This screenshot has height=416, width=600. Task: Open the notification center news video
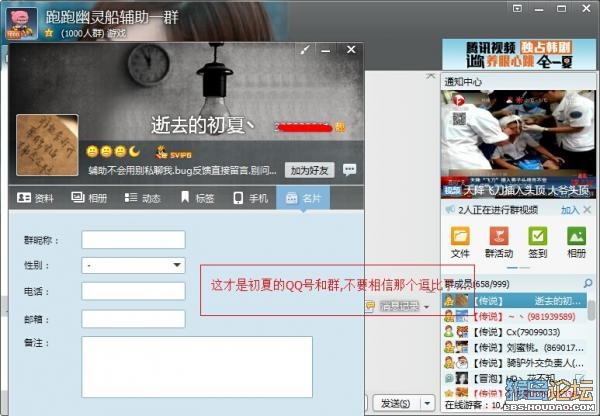click(x=518, y=144)
